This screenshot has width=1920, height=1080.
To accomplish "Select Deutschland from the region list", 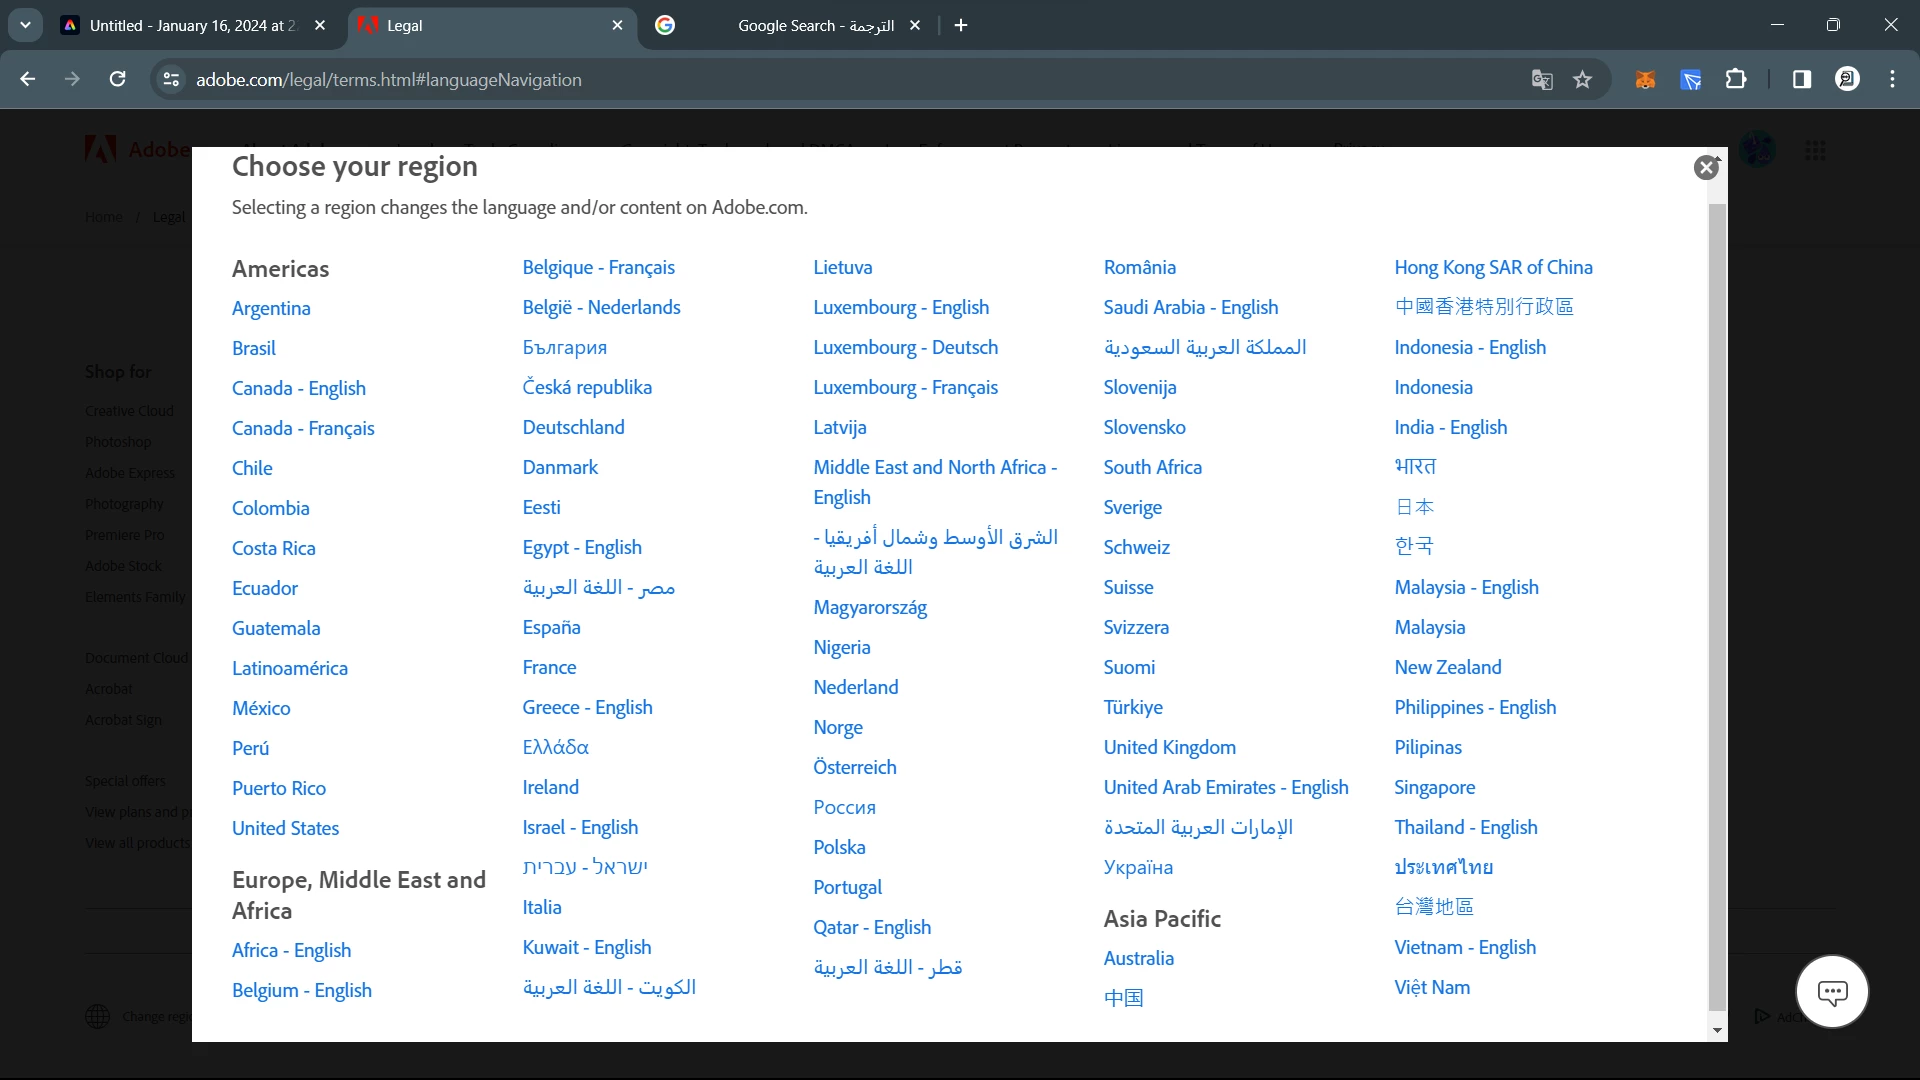I will click(x=573, y=428).
